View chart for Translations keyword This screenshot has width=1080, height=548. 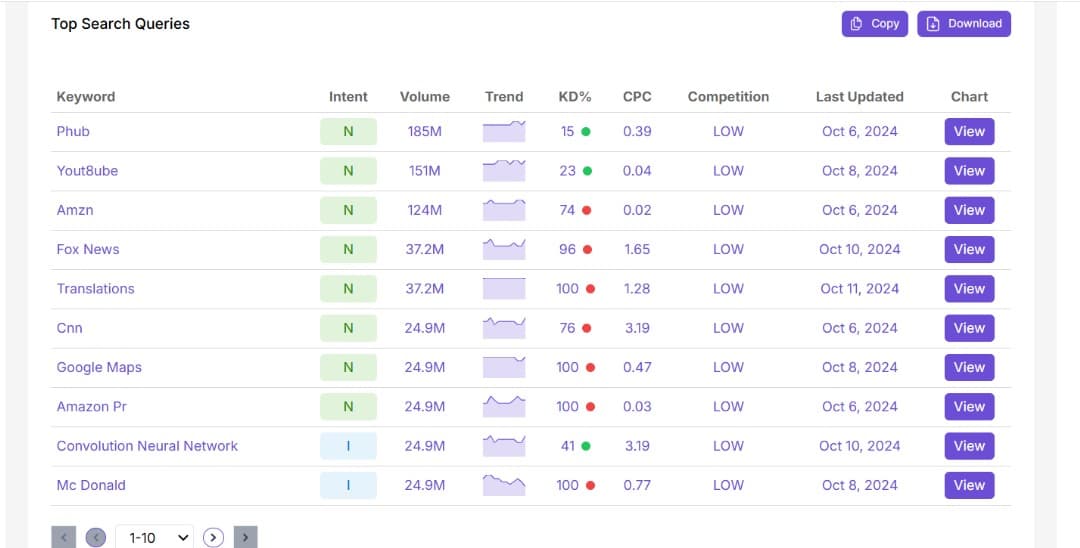[969, 289]
